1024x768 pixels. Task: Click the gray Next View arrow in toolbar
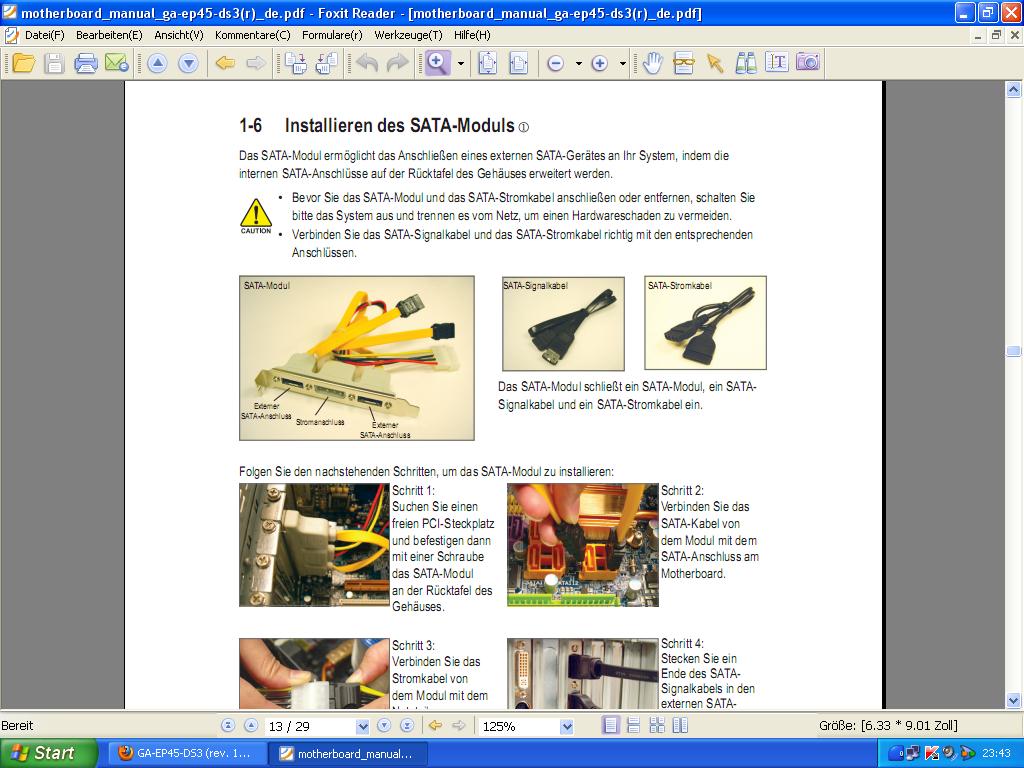pyautogui.click(x=256, y=63)
